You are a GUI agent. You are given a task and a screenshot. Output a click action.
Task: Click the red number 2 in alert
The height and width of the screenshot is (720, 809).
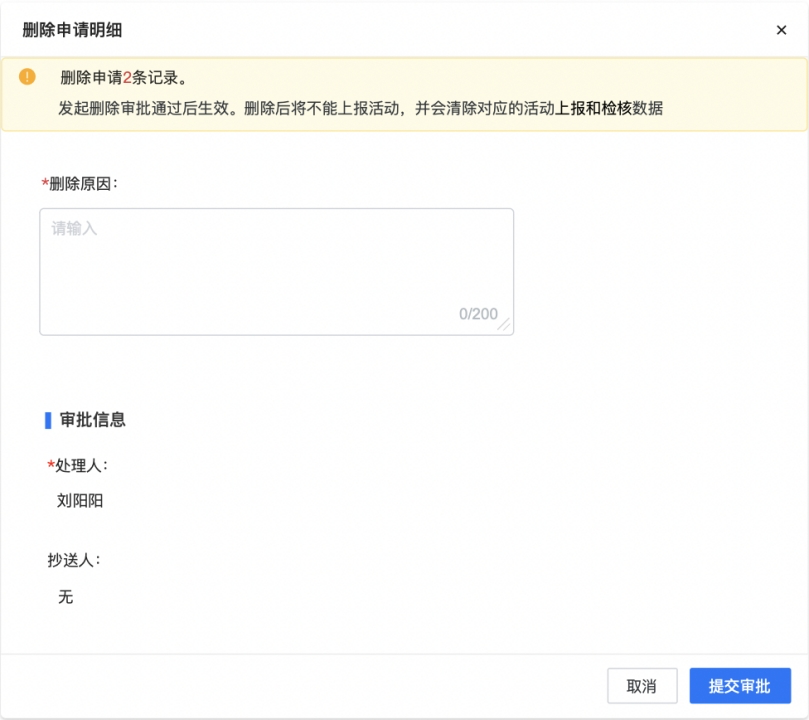[x=127, y=78]
